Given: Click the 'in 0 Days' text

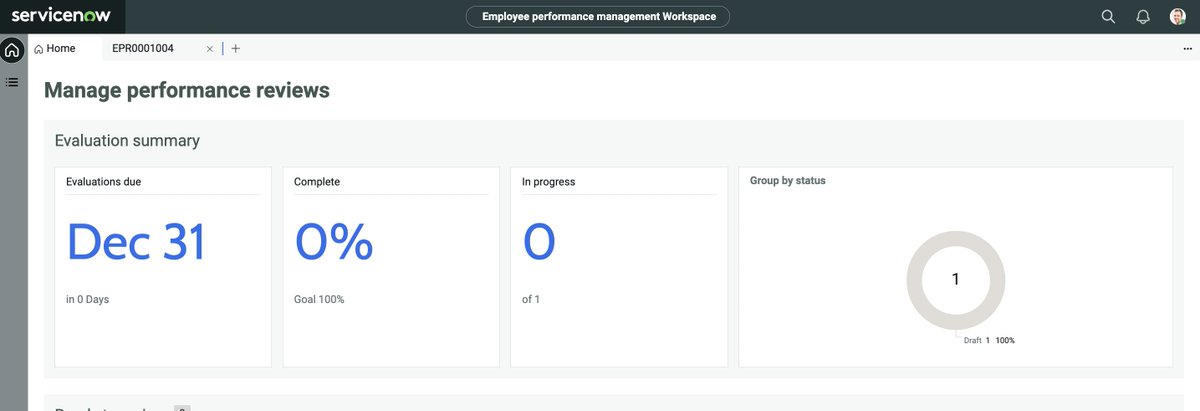Looking at the screenshot, I should point(87,299).
